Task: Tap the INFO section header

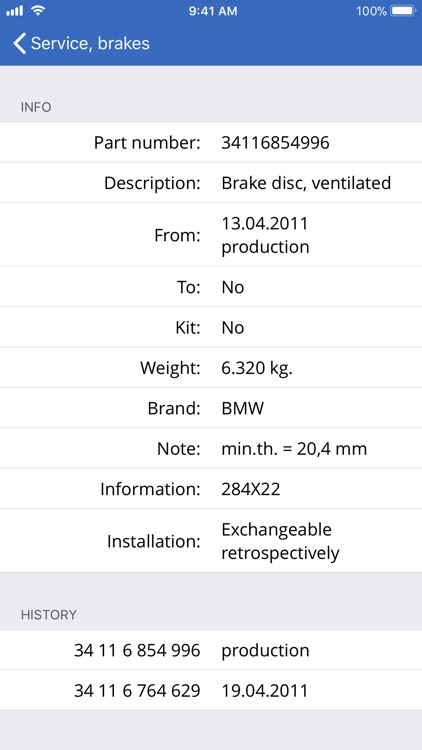Action: (x=36, y=107)
